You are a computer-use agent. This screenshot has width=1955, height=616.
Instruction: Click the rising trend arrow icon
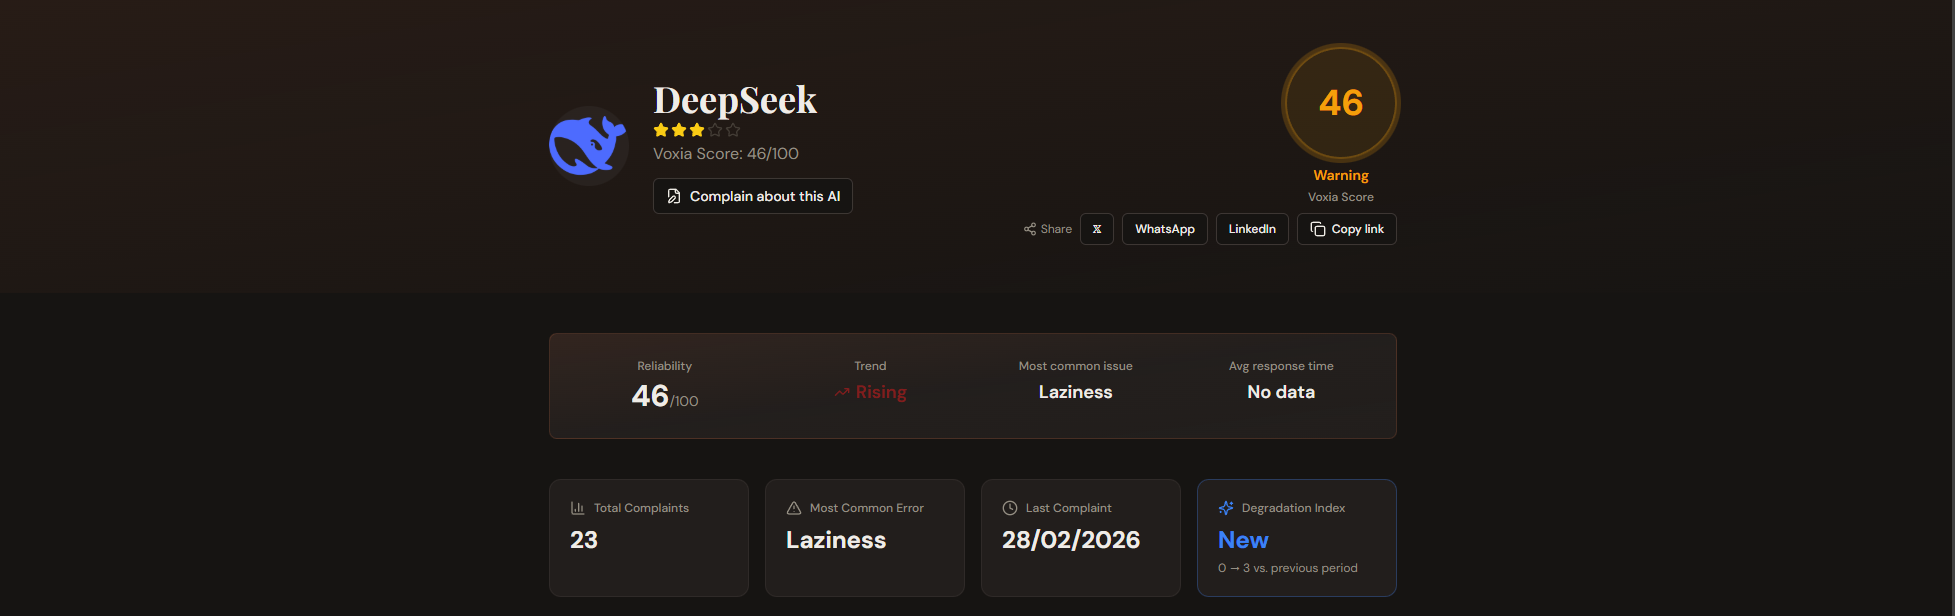coord(842,393)
